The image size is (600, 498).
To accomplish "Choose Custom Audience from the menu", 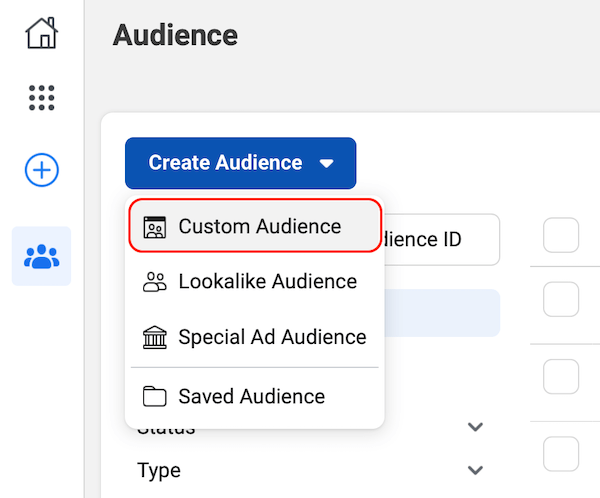I will (255, 226).
